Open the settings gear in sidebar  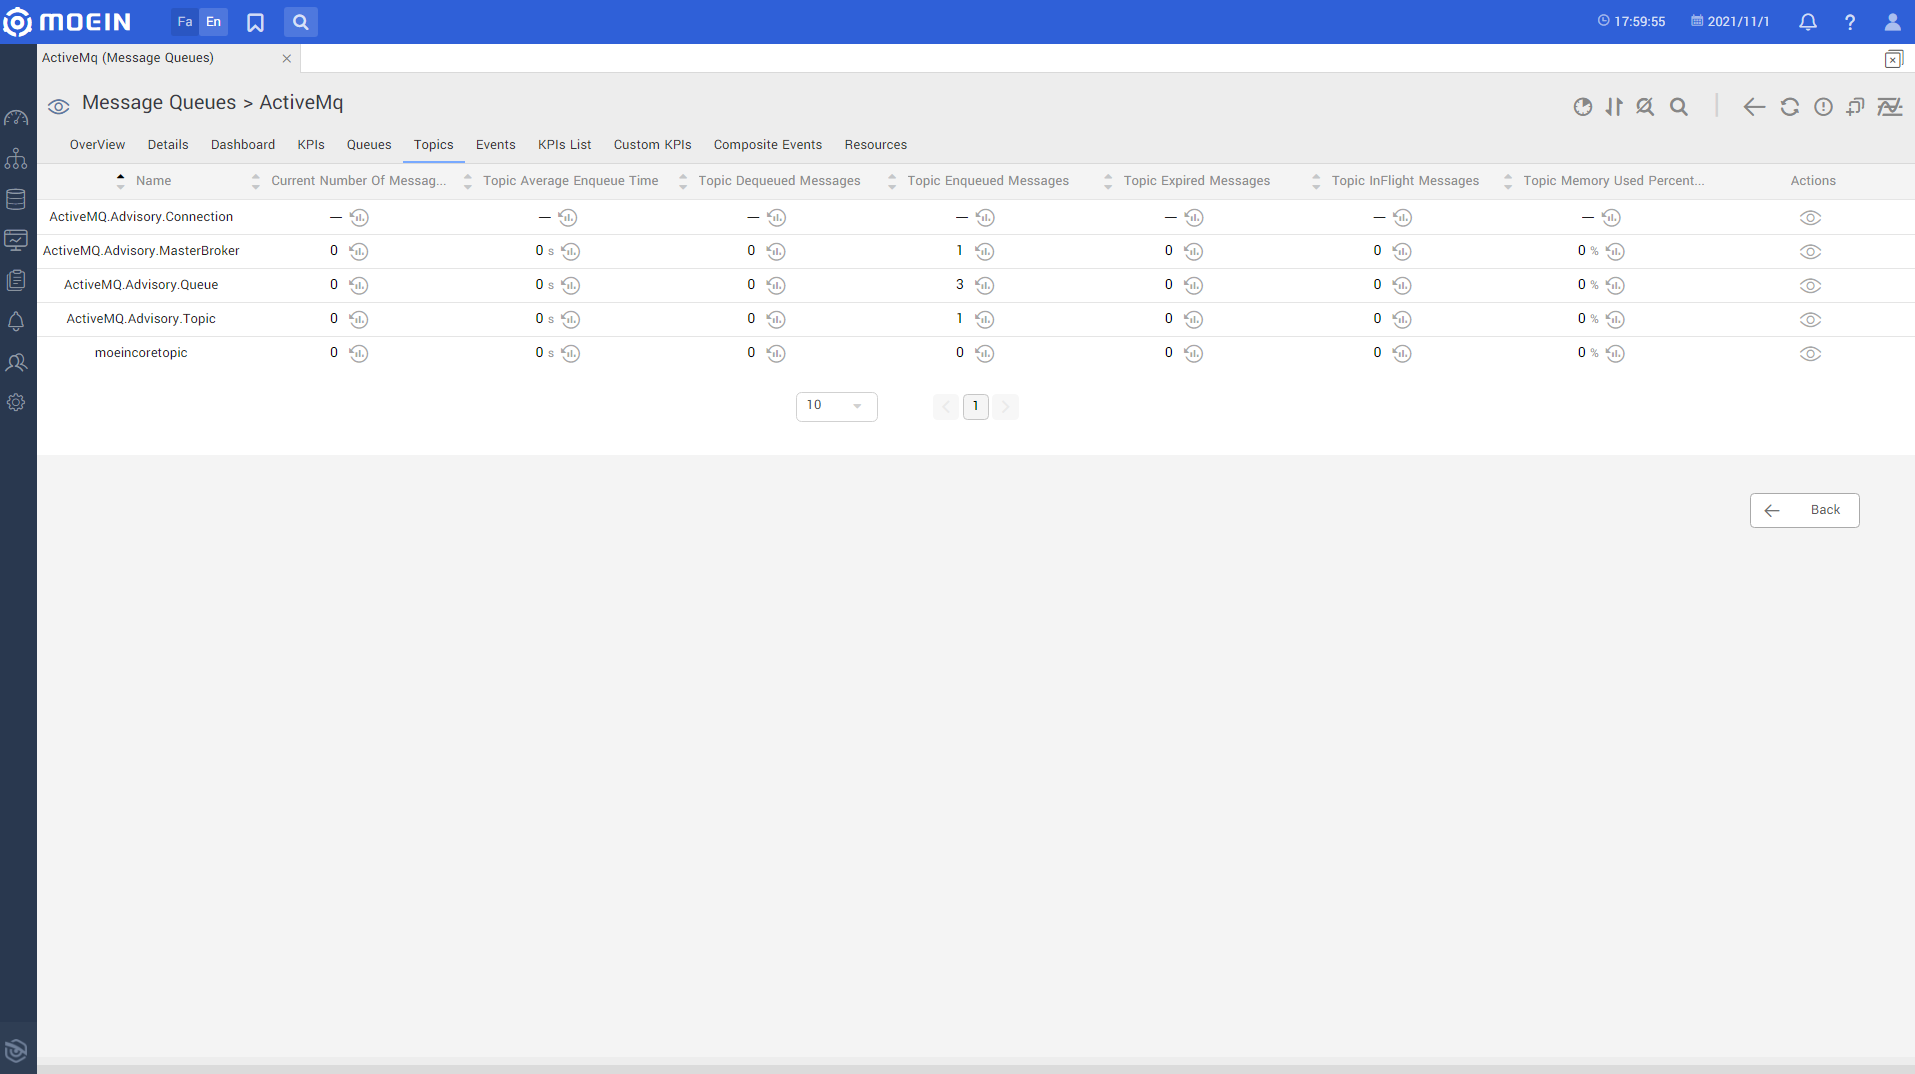[x=16, y=402]
